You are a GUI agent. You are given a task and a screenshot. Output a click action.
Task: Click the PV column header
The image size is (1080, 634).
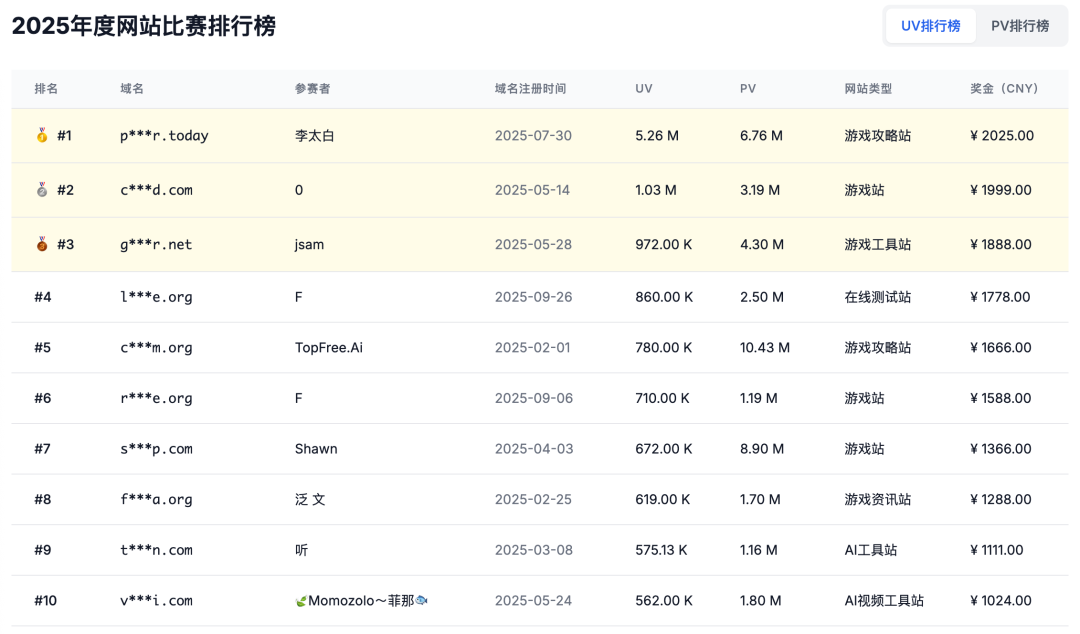[x=747, y=88]
